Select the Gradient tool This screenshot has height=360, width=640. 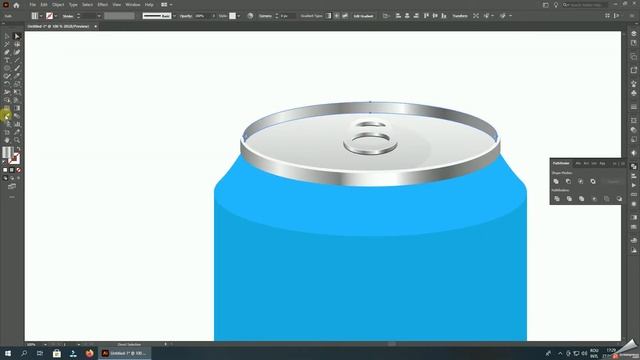17,108
